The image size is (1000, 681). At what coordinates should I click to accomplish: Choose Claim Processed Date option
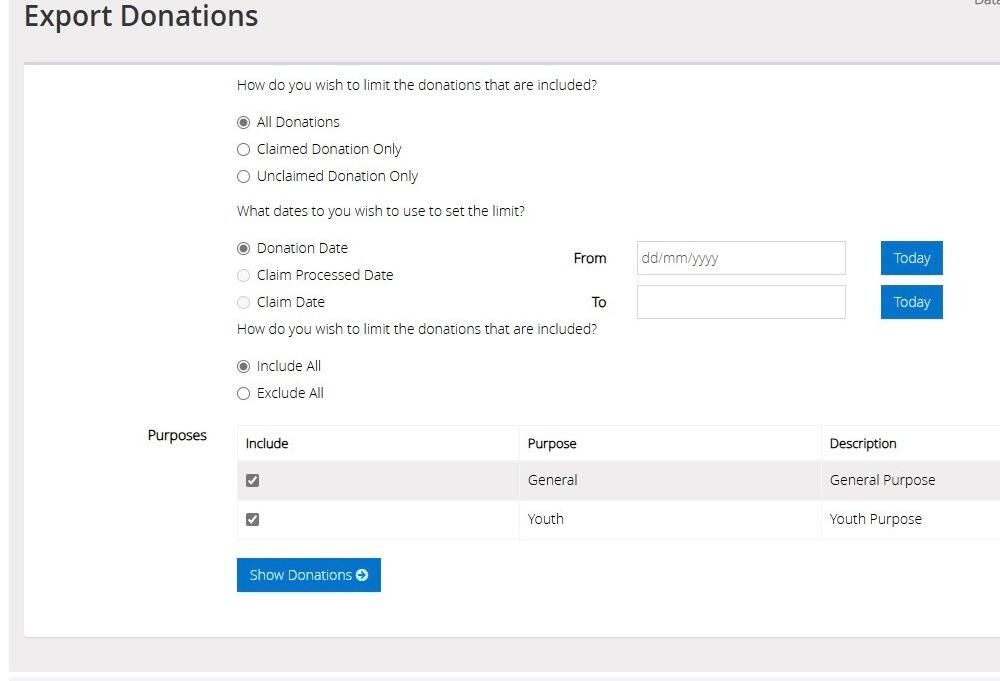243,275
